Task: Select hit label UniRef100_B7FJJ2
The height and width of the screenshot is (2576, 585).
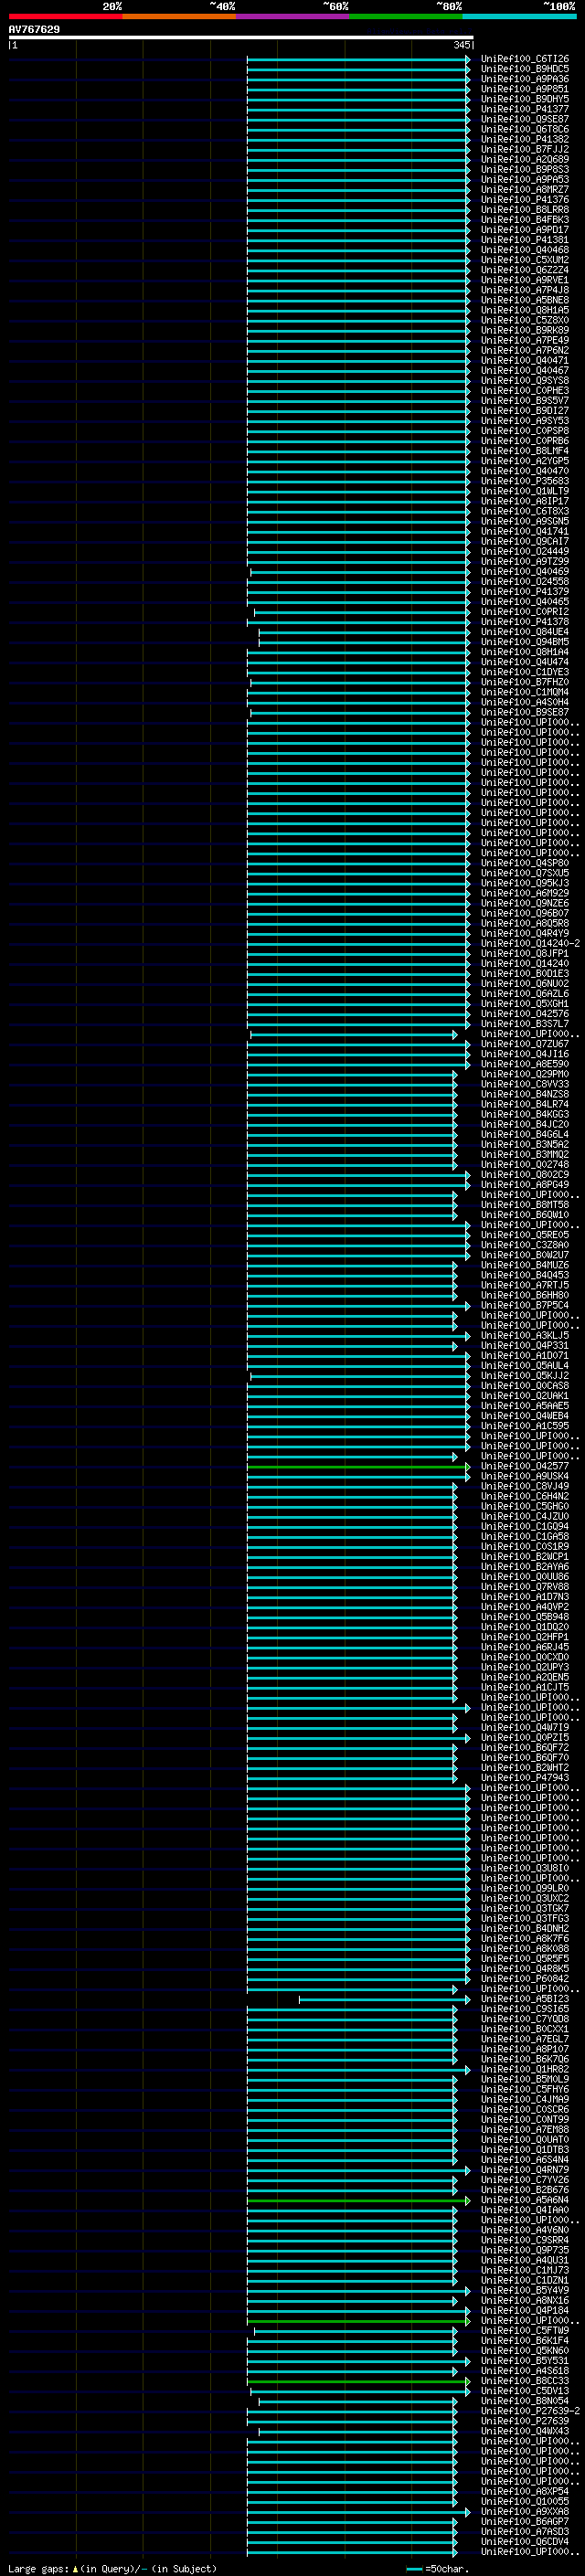Action: click(525, 150)
